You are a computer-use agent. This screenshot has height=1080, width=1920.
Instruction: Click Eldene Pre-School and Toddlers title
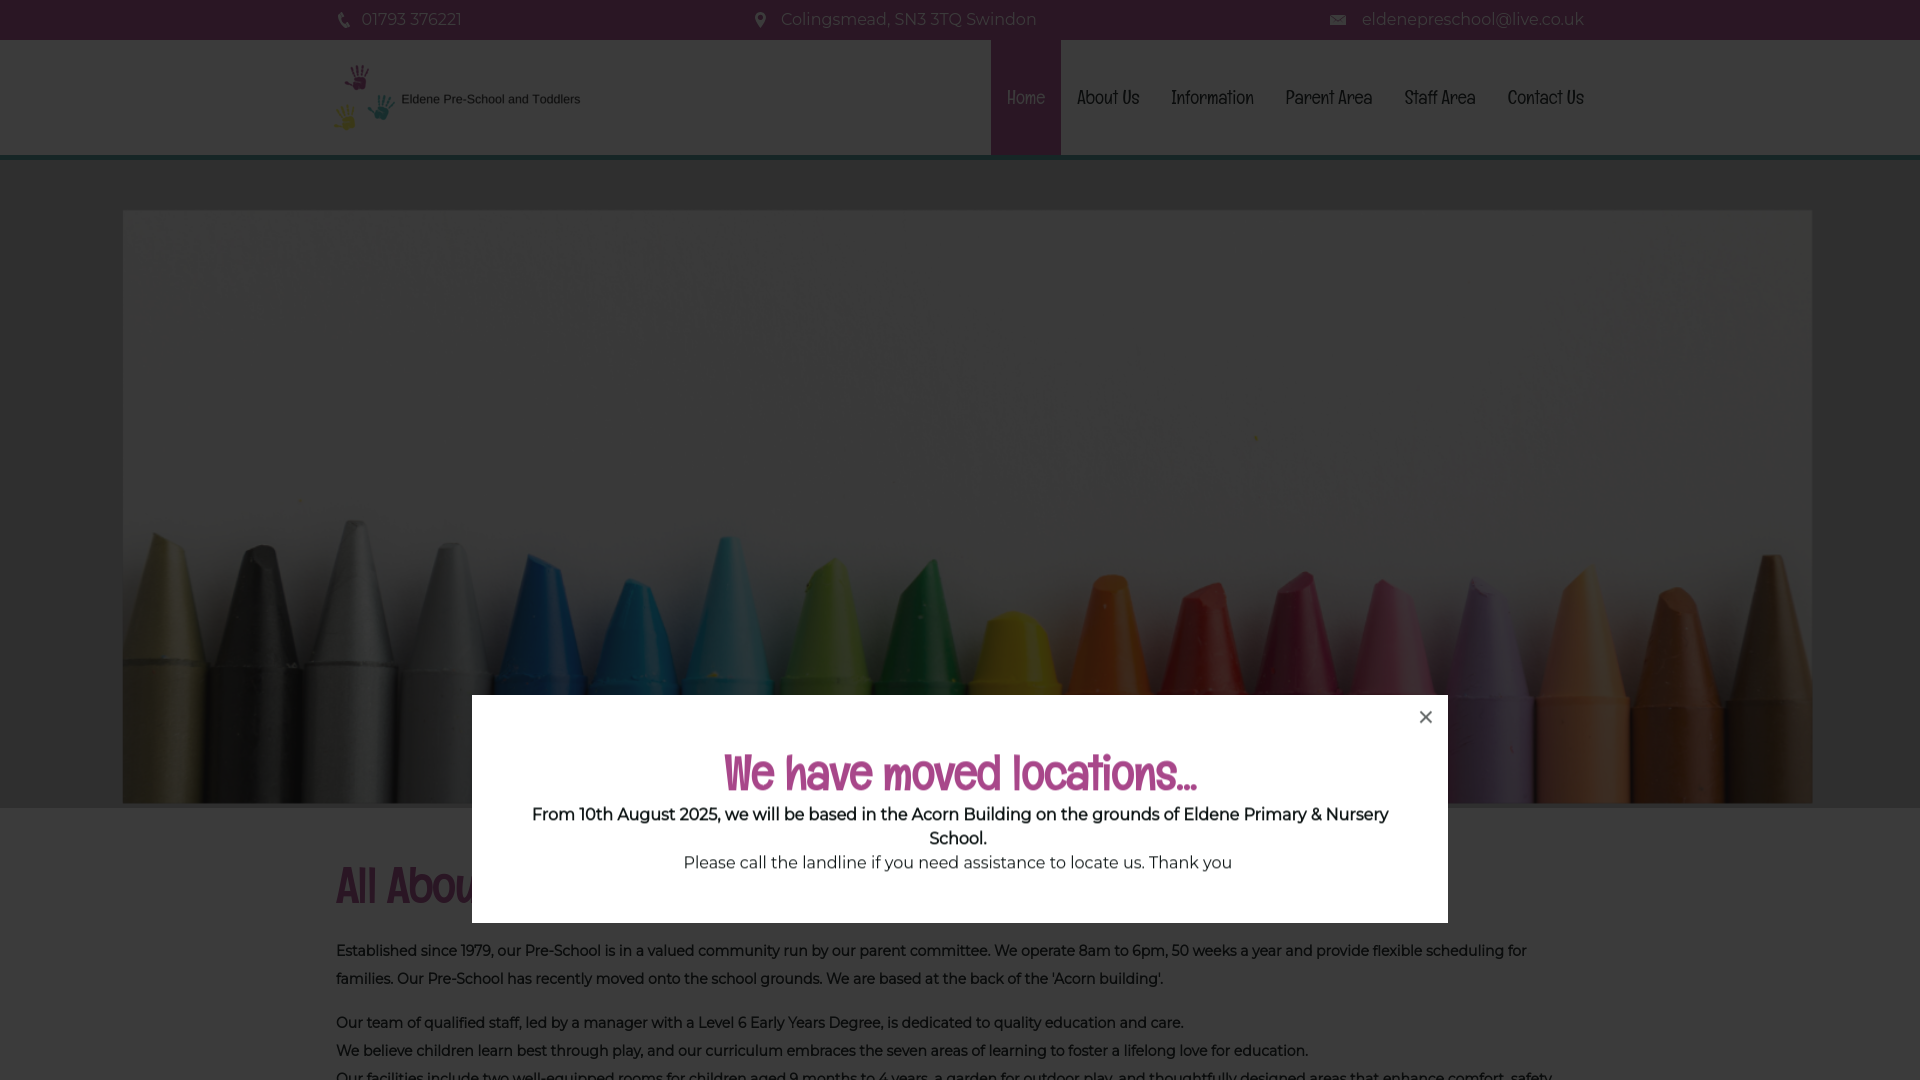pos(491,99)
